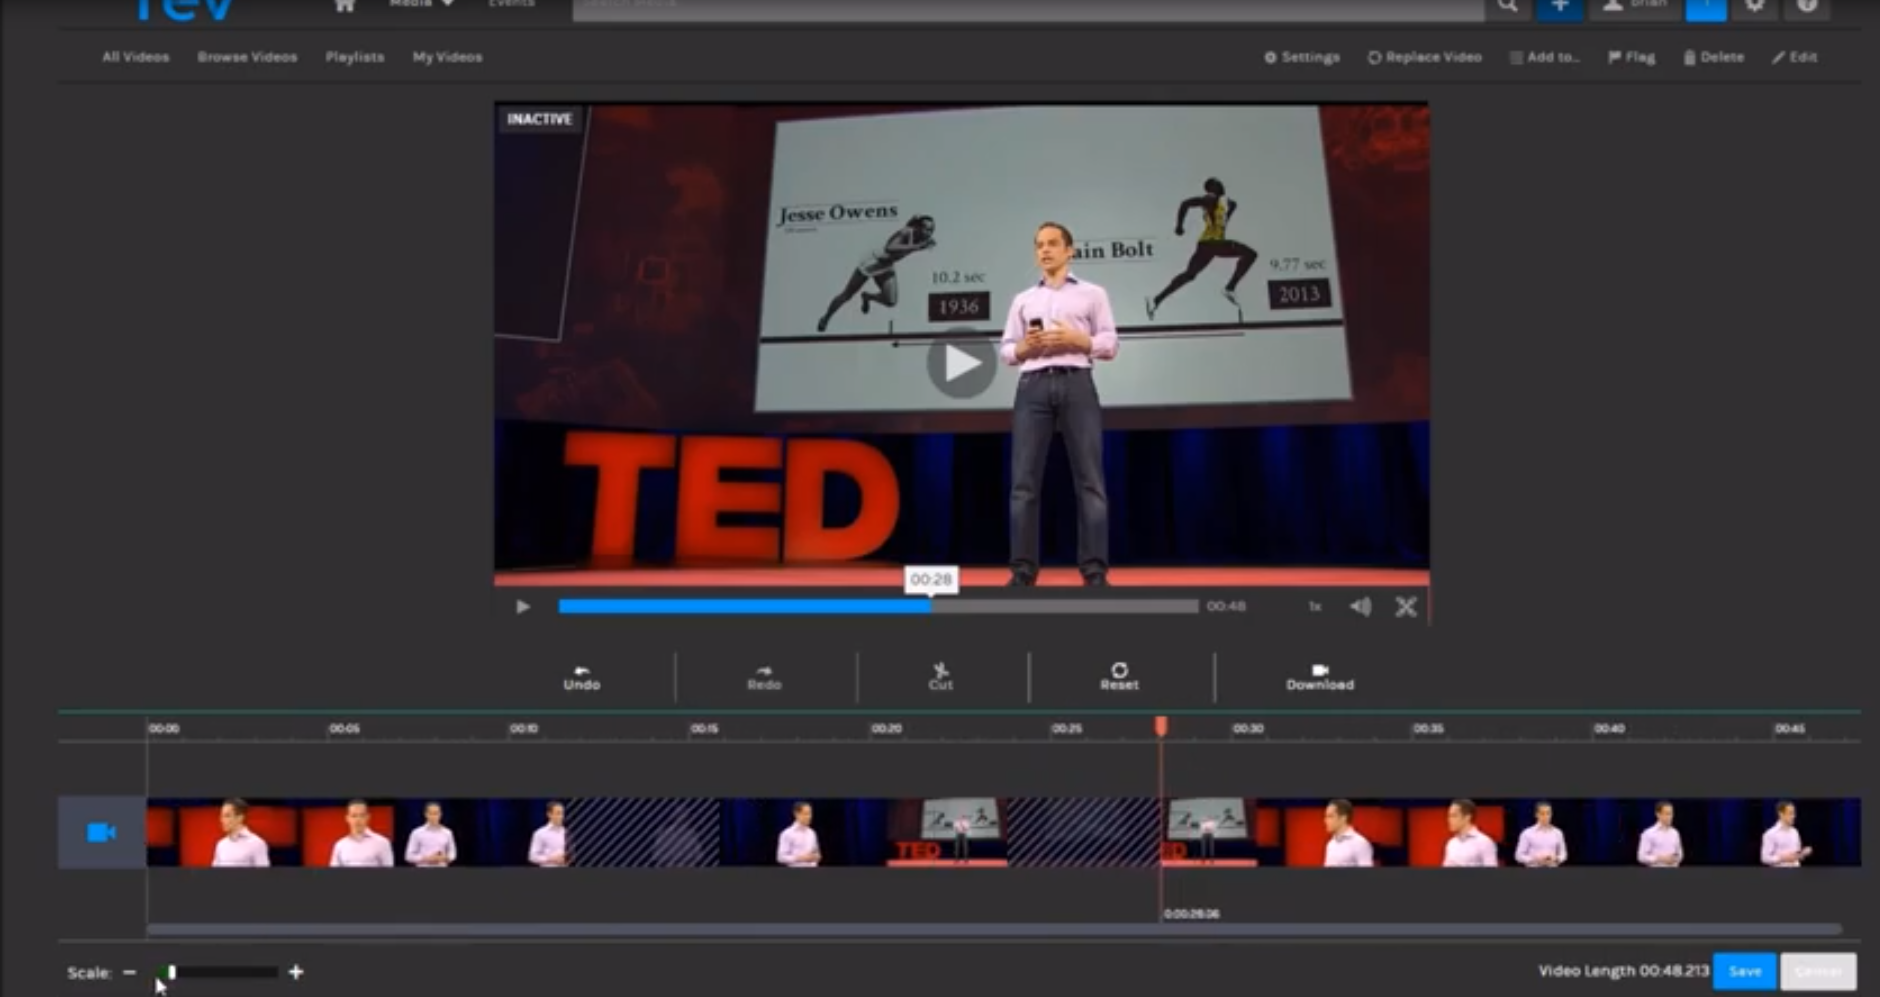
Task: Mute the video with the speaker icon
Action: (1360, 606)
